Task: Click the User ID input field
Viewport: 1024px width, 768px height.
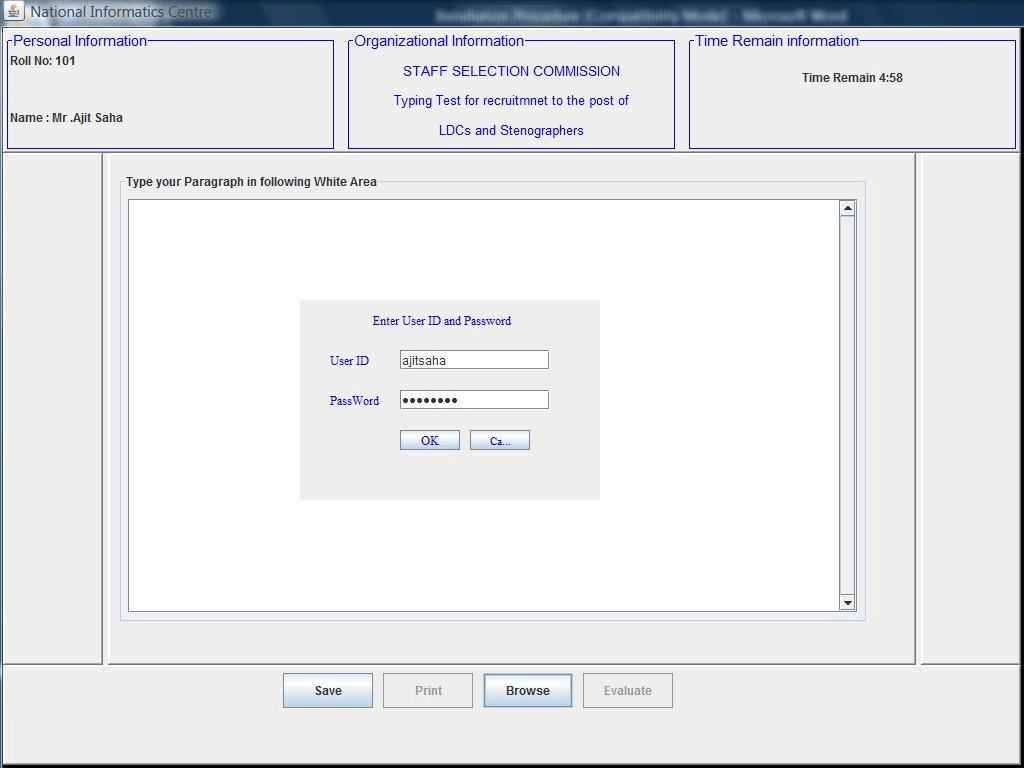Action: (474, 360)
